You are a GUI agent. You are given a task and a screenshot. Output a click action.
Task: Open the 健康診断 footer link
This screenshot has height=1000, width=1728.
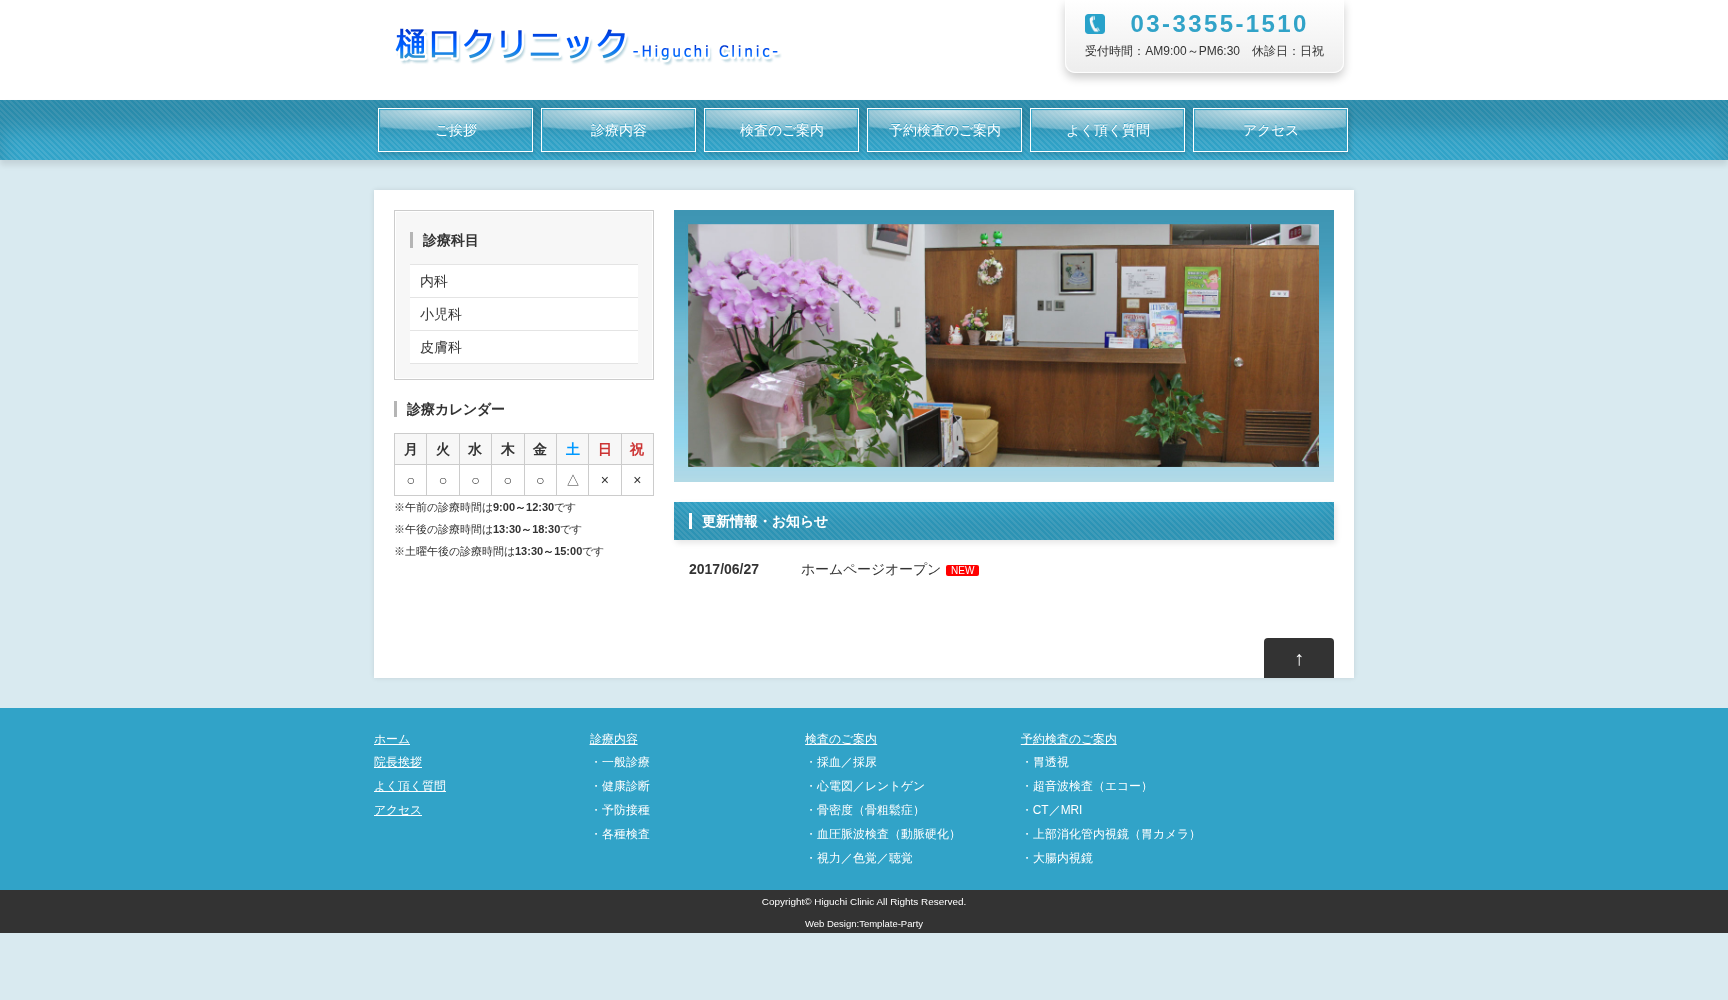(x=624, y=786)
